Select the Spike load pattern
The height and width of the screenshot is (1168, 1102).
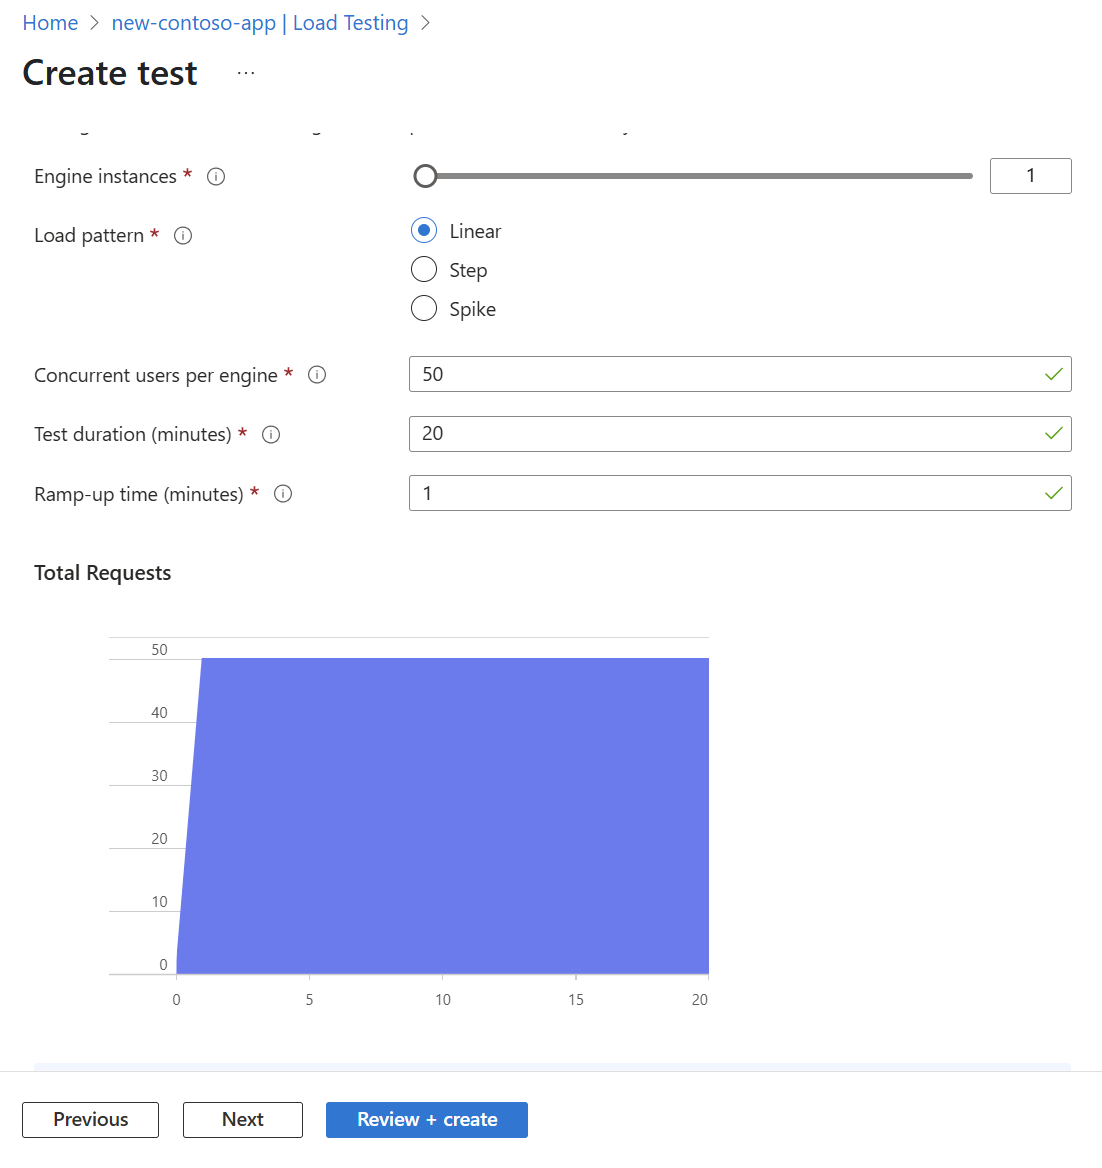(423, 308)
